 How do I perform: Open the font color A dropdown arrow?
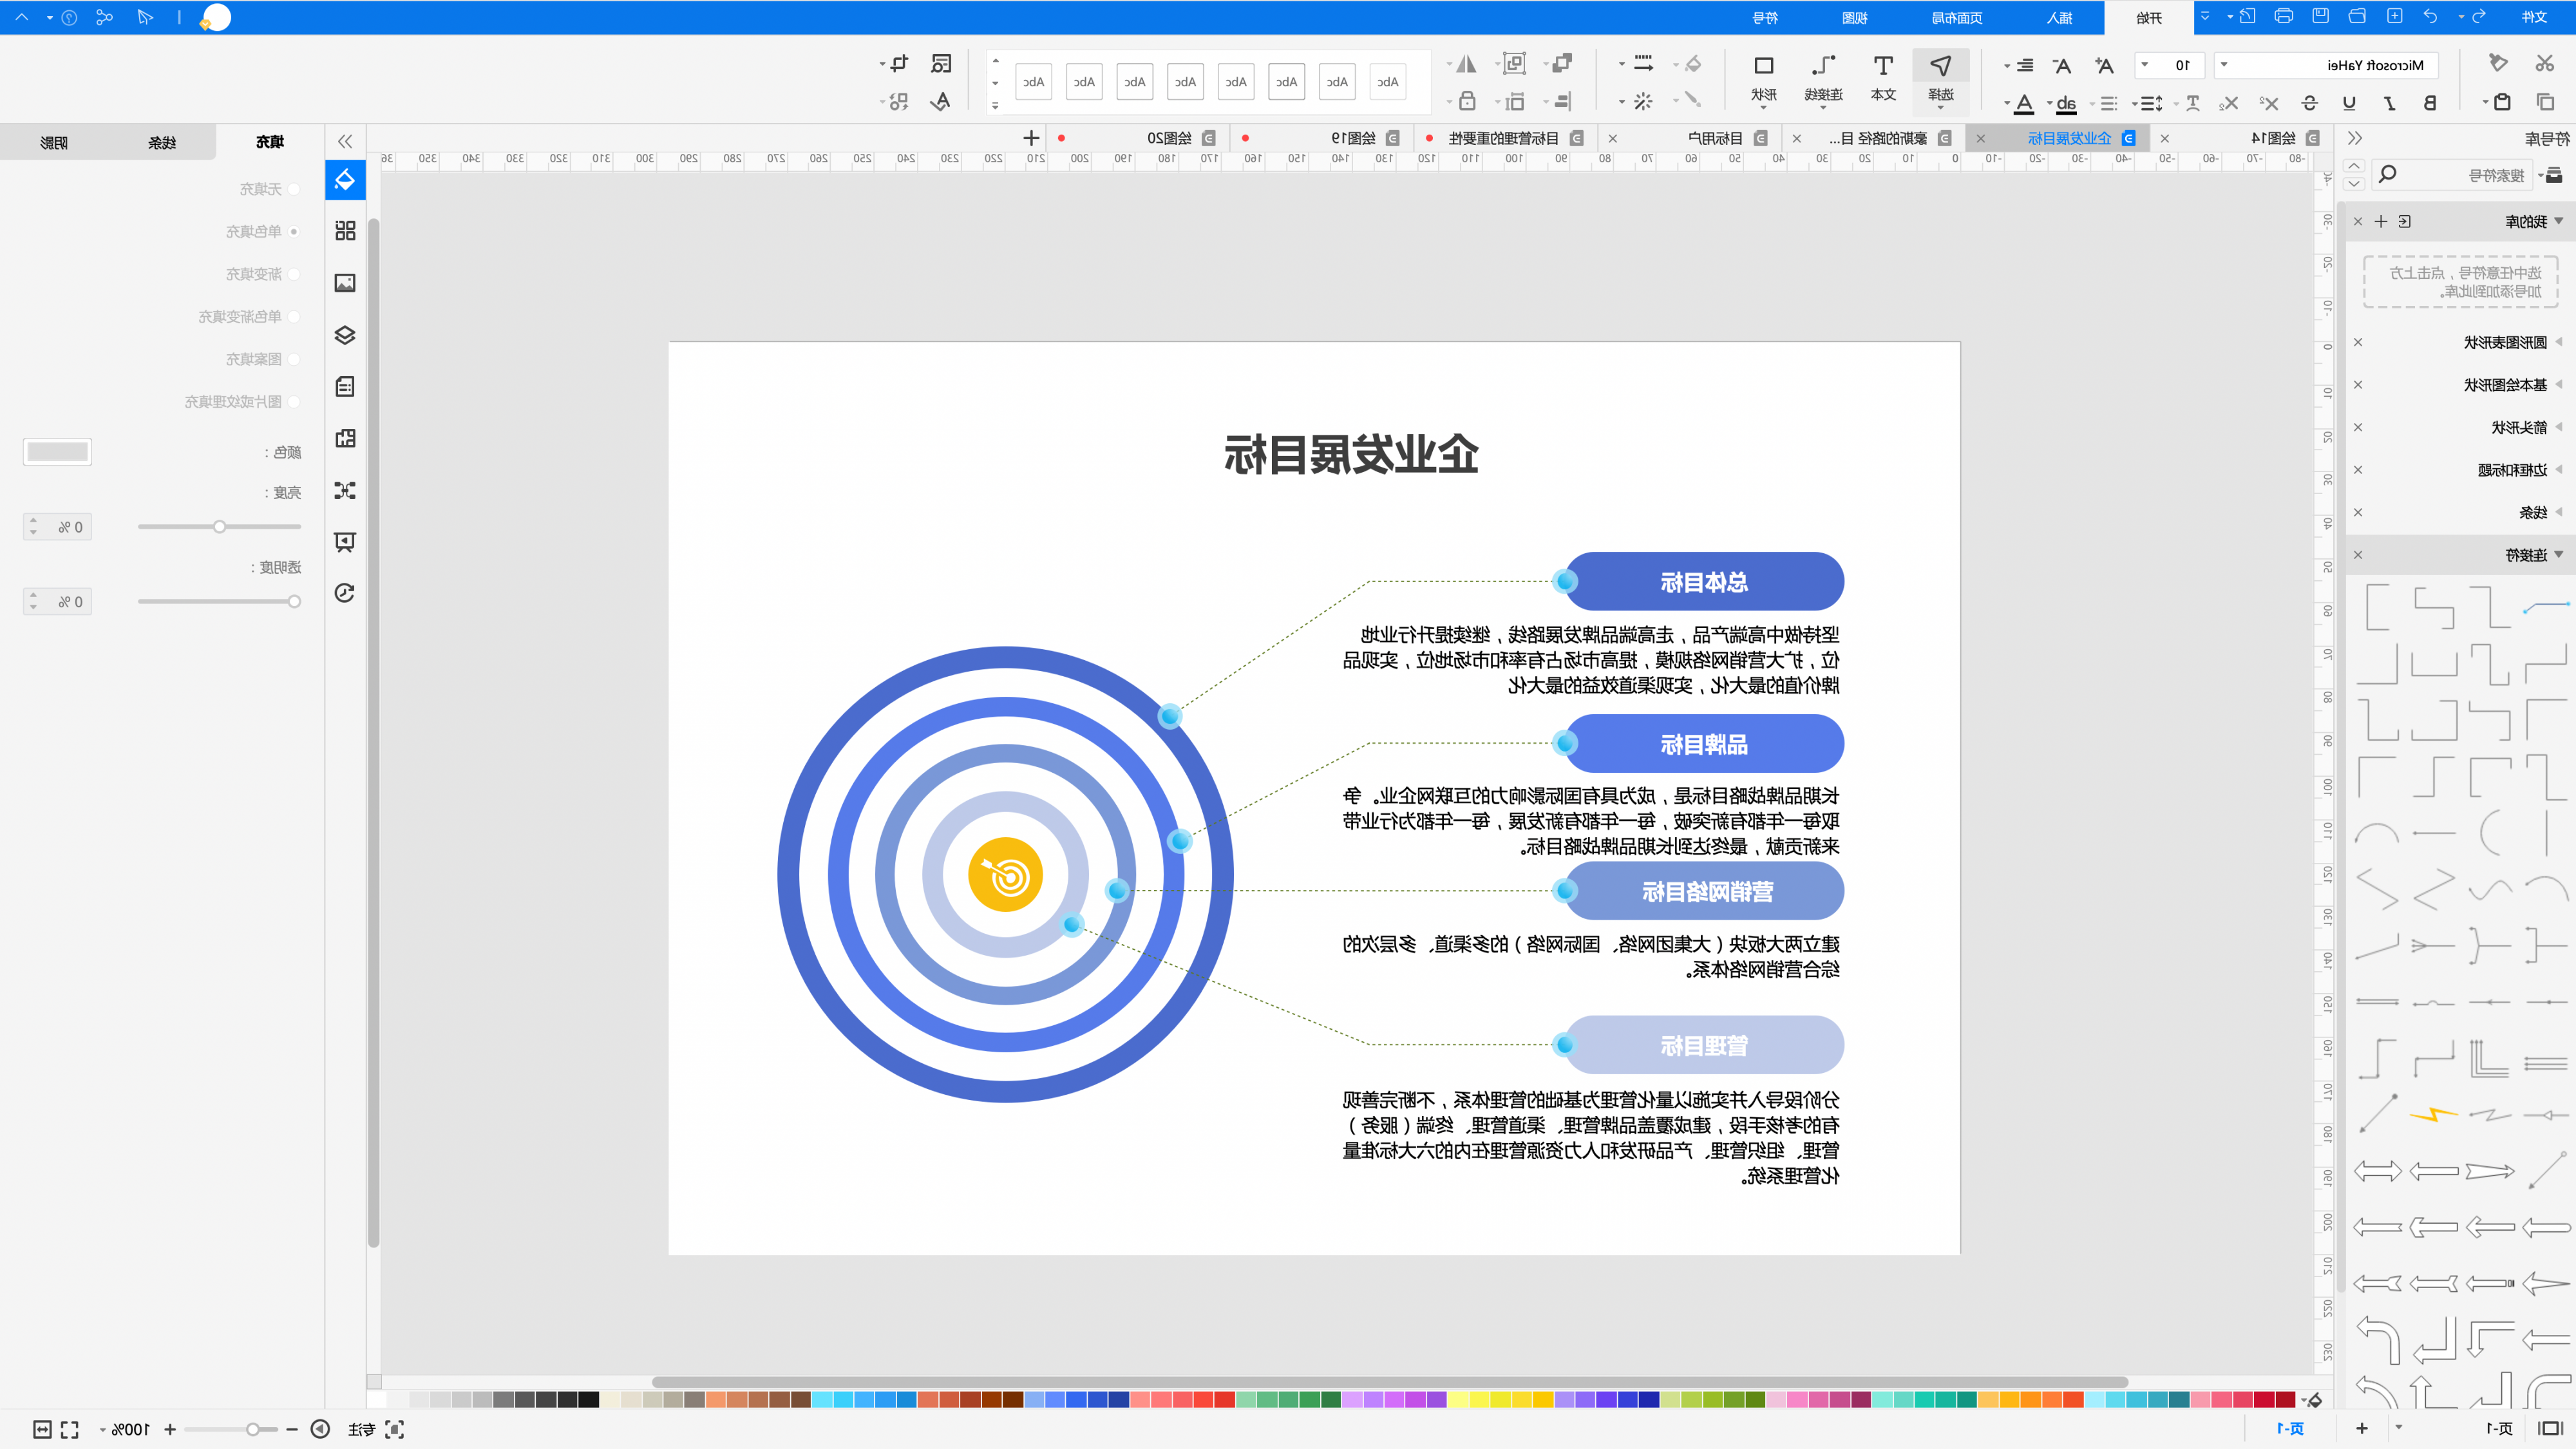coord(2007,103)
